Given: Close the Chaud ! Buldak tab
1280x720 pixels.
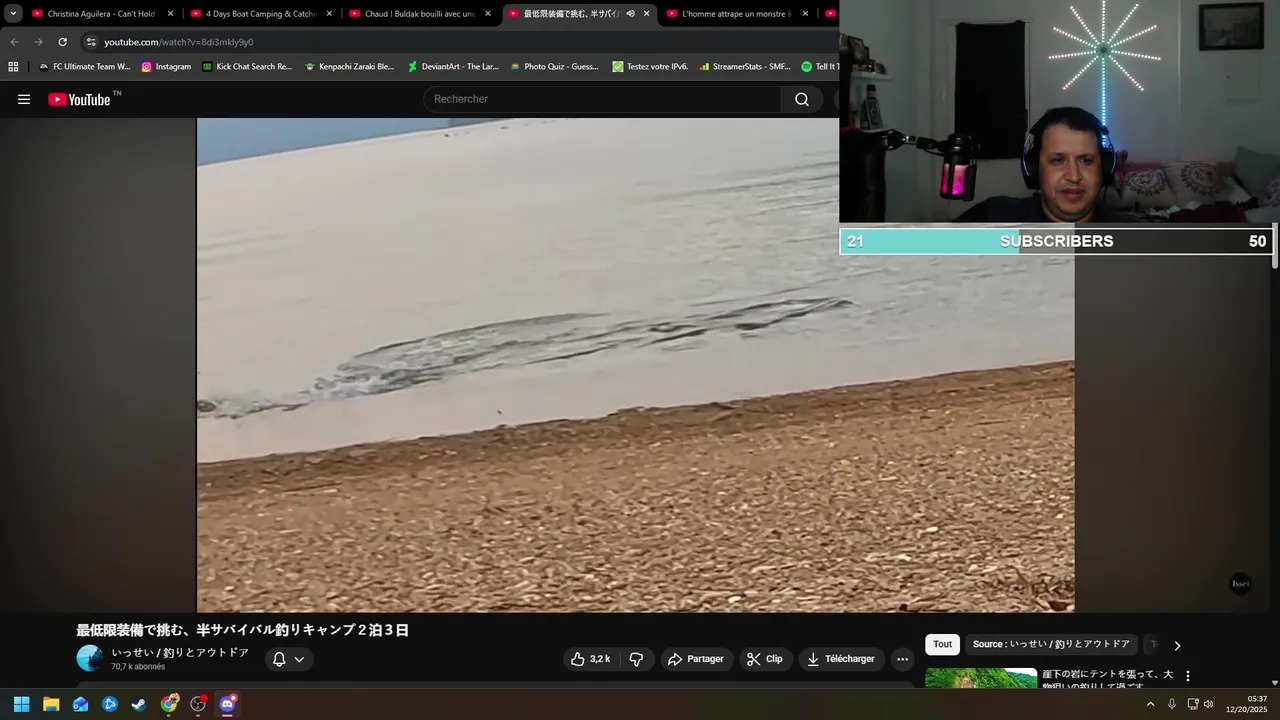Looking at the screenshot, I should click(488, 14).
